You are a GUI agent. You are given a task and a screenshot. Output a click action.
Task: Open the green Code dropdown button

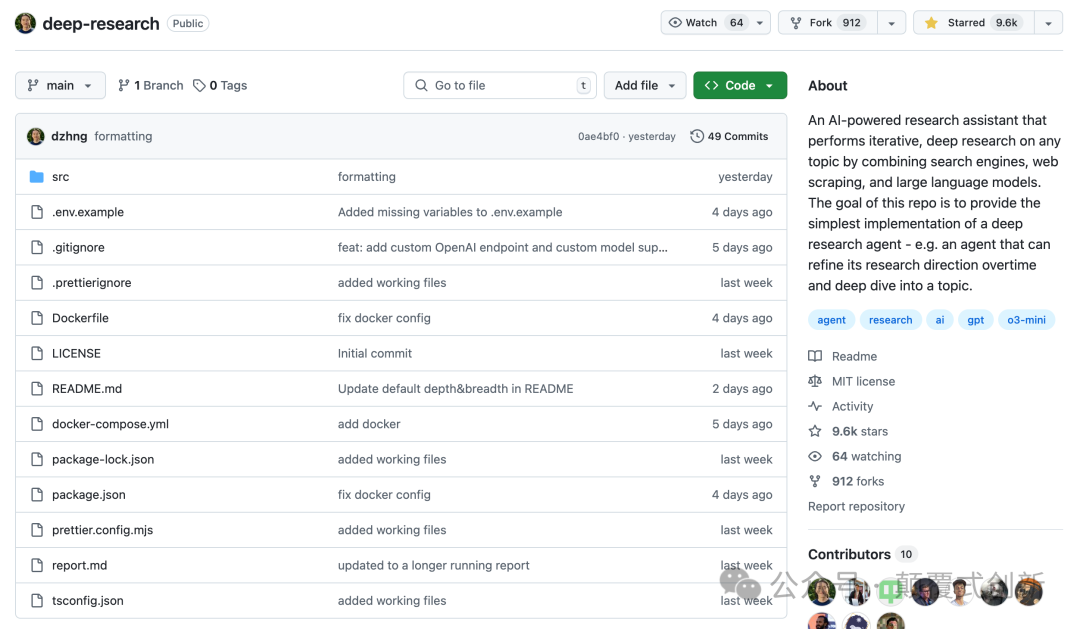coord(740,85)
